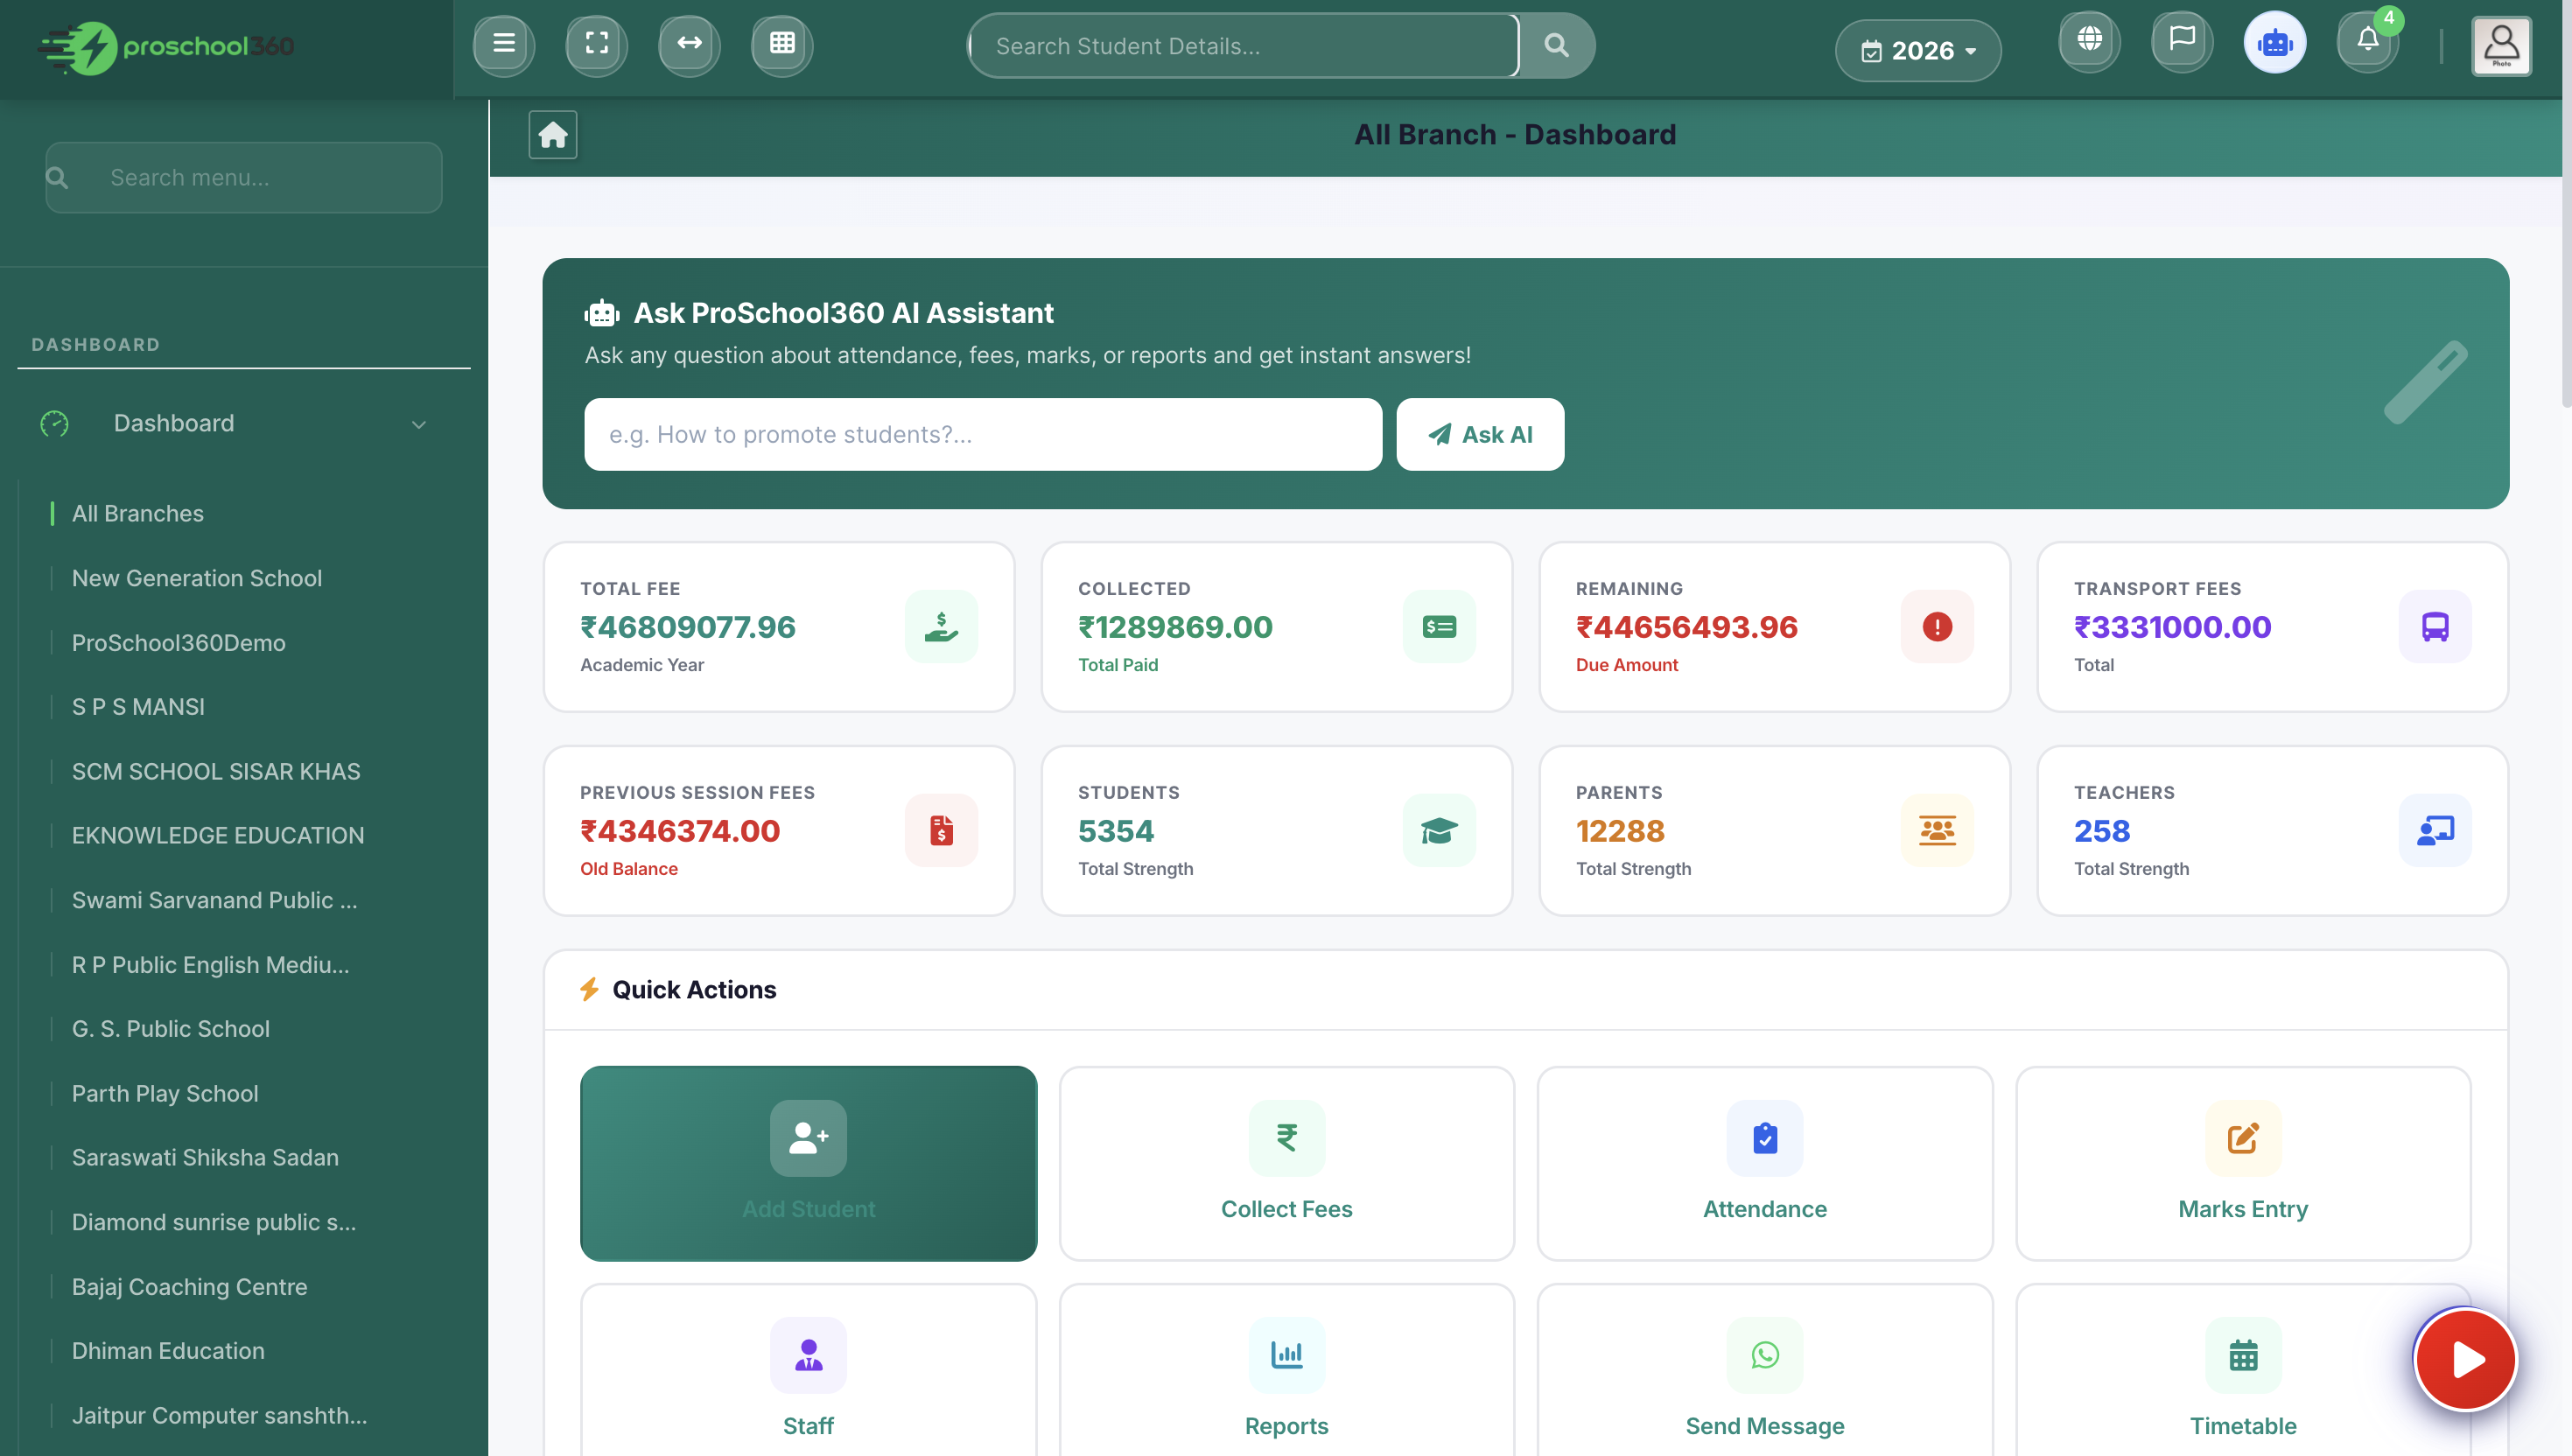Open New Generation School branch
Image resolution: width=2572 pixels, height=1456 pixels.
point(197,578)
